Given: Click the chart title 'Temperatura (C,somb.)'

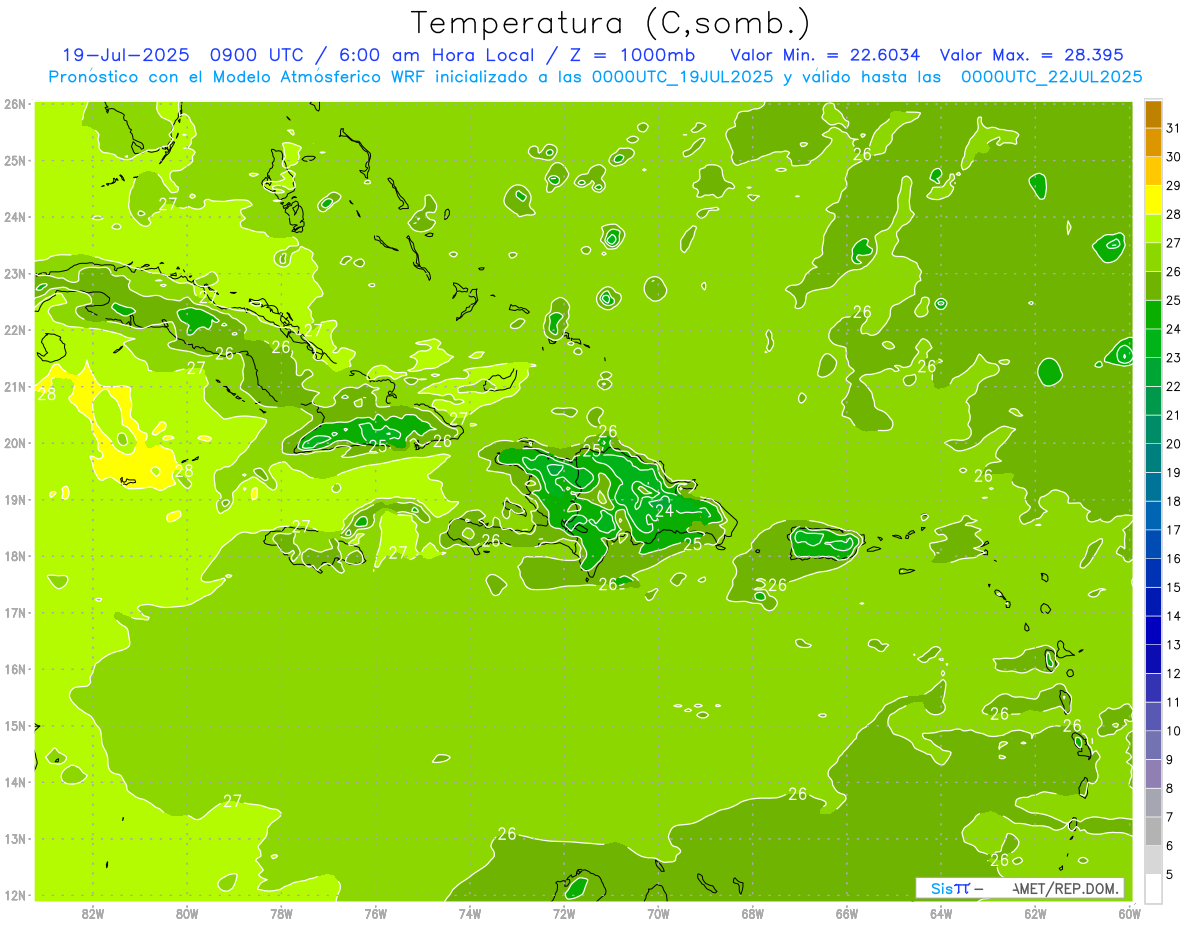Looking at the screenshot, I should [610, 23].
